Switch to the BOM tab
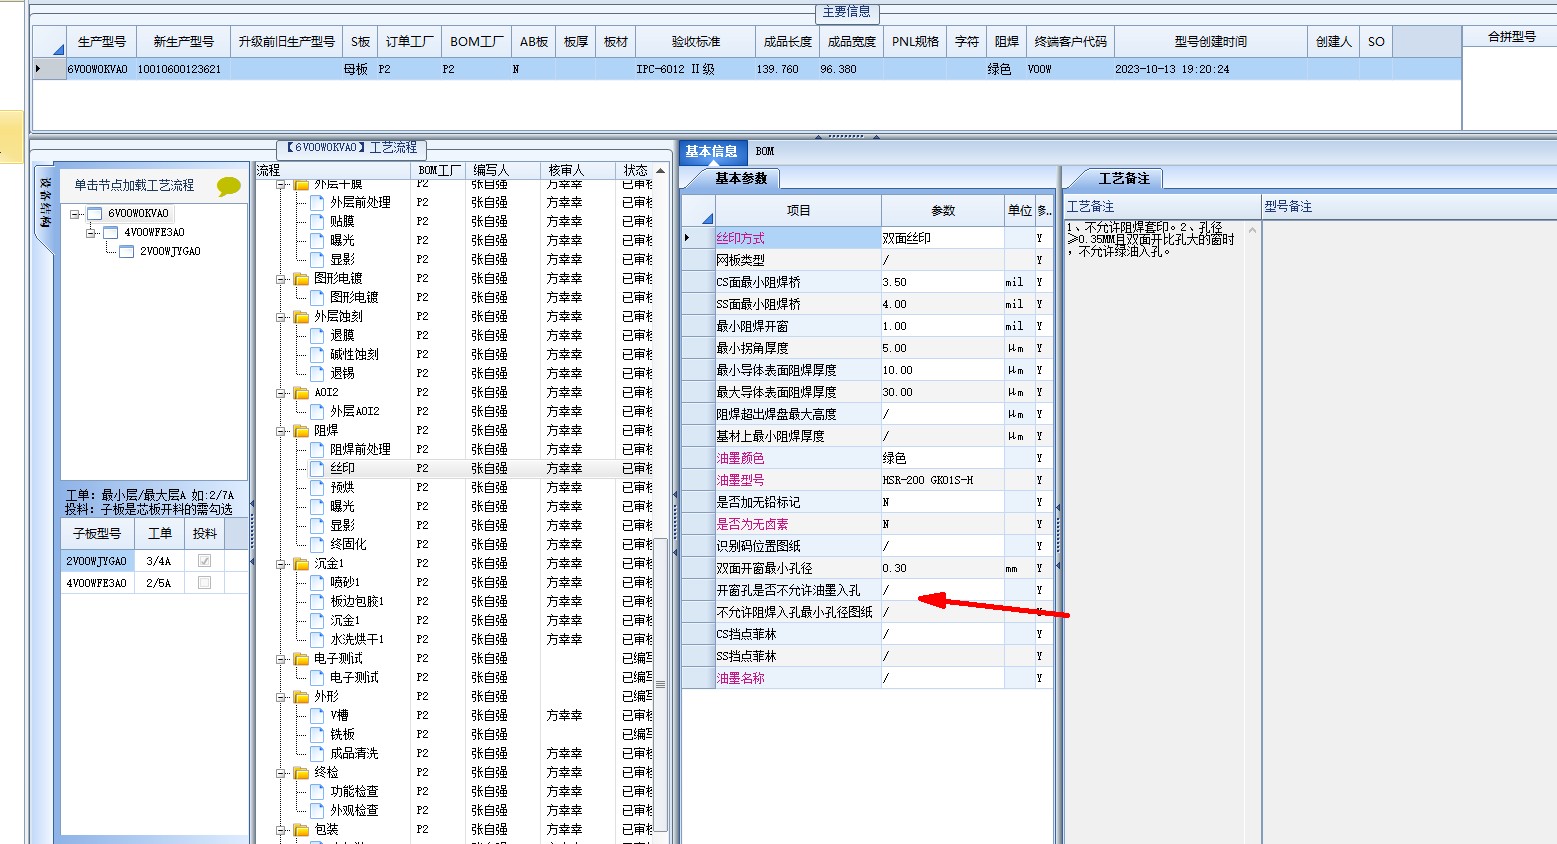1557x844 pixels. (765, 151)
